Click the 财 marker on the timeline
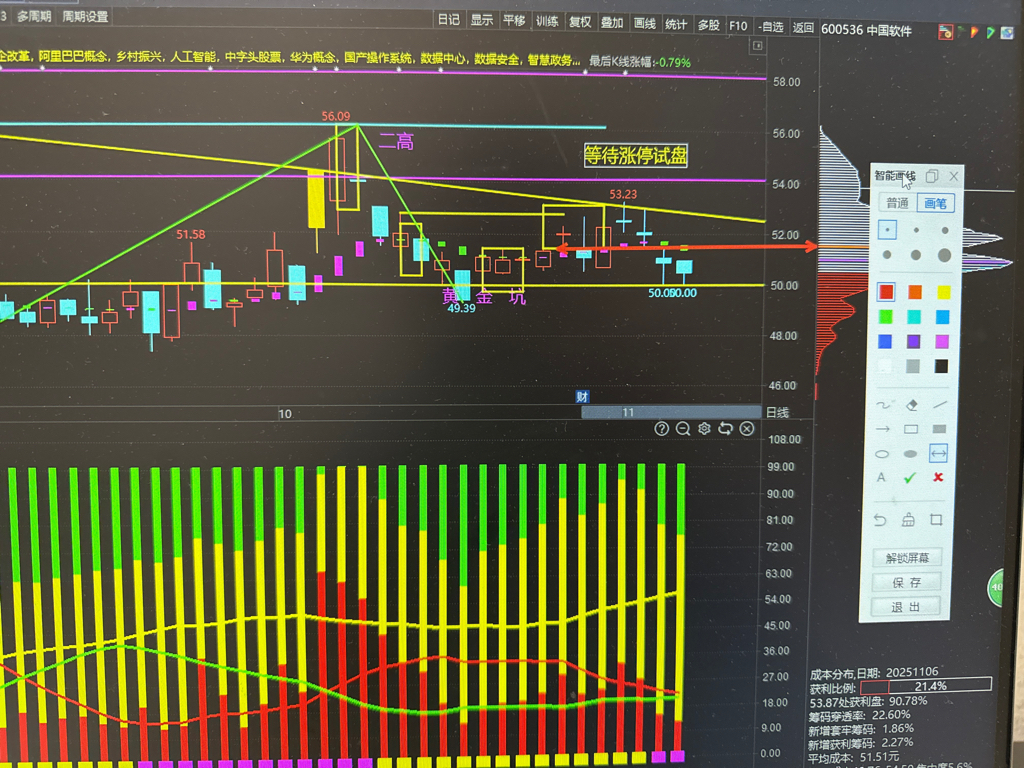This screenshot has width=1024, height=768. point(583,396)
